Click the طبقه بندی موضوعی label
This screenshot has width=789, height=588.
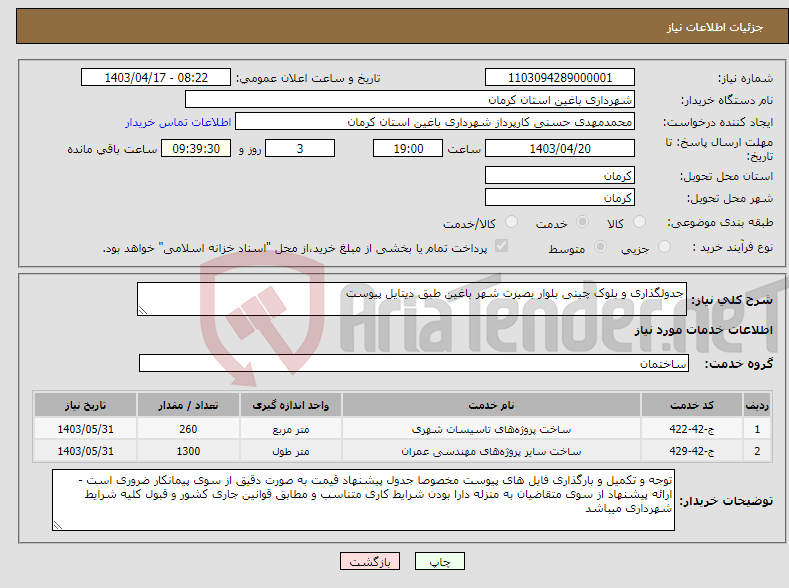pyautogui.click(x=720, y=222)
